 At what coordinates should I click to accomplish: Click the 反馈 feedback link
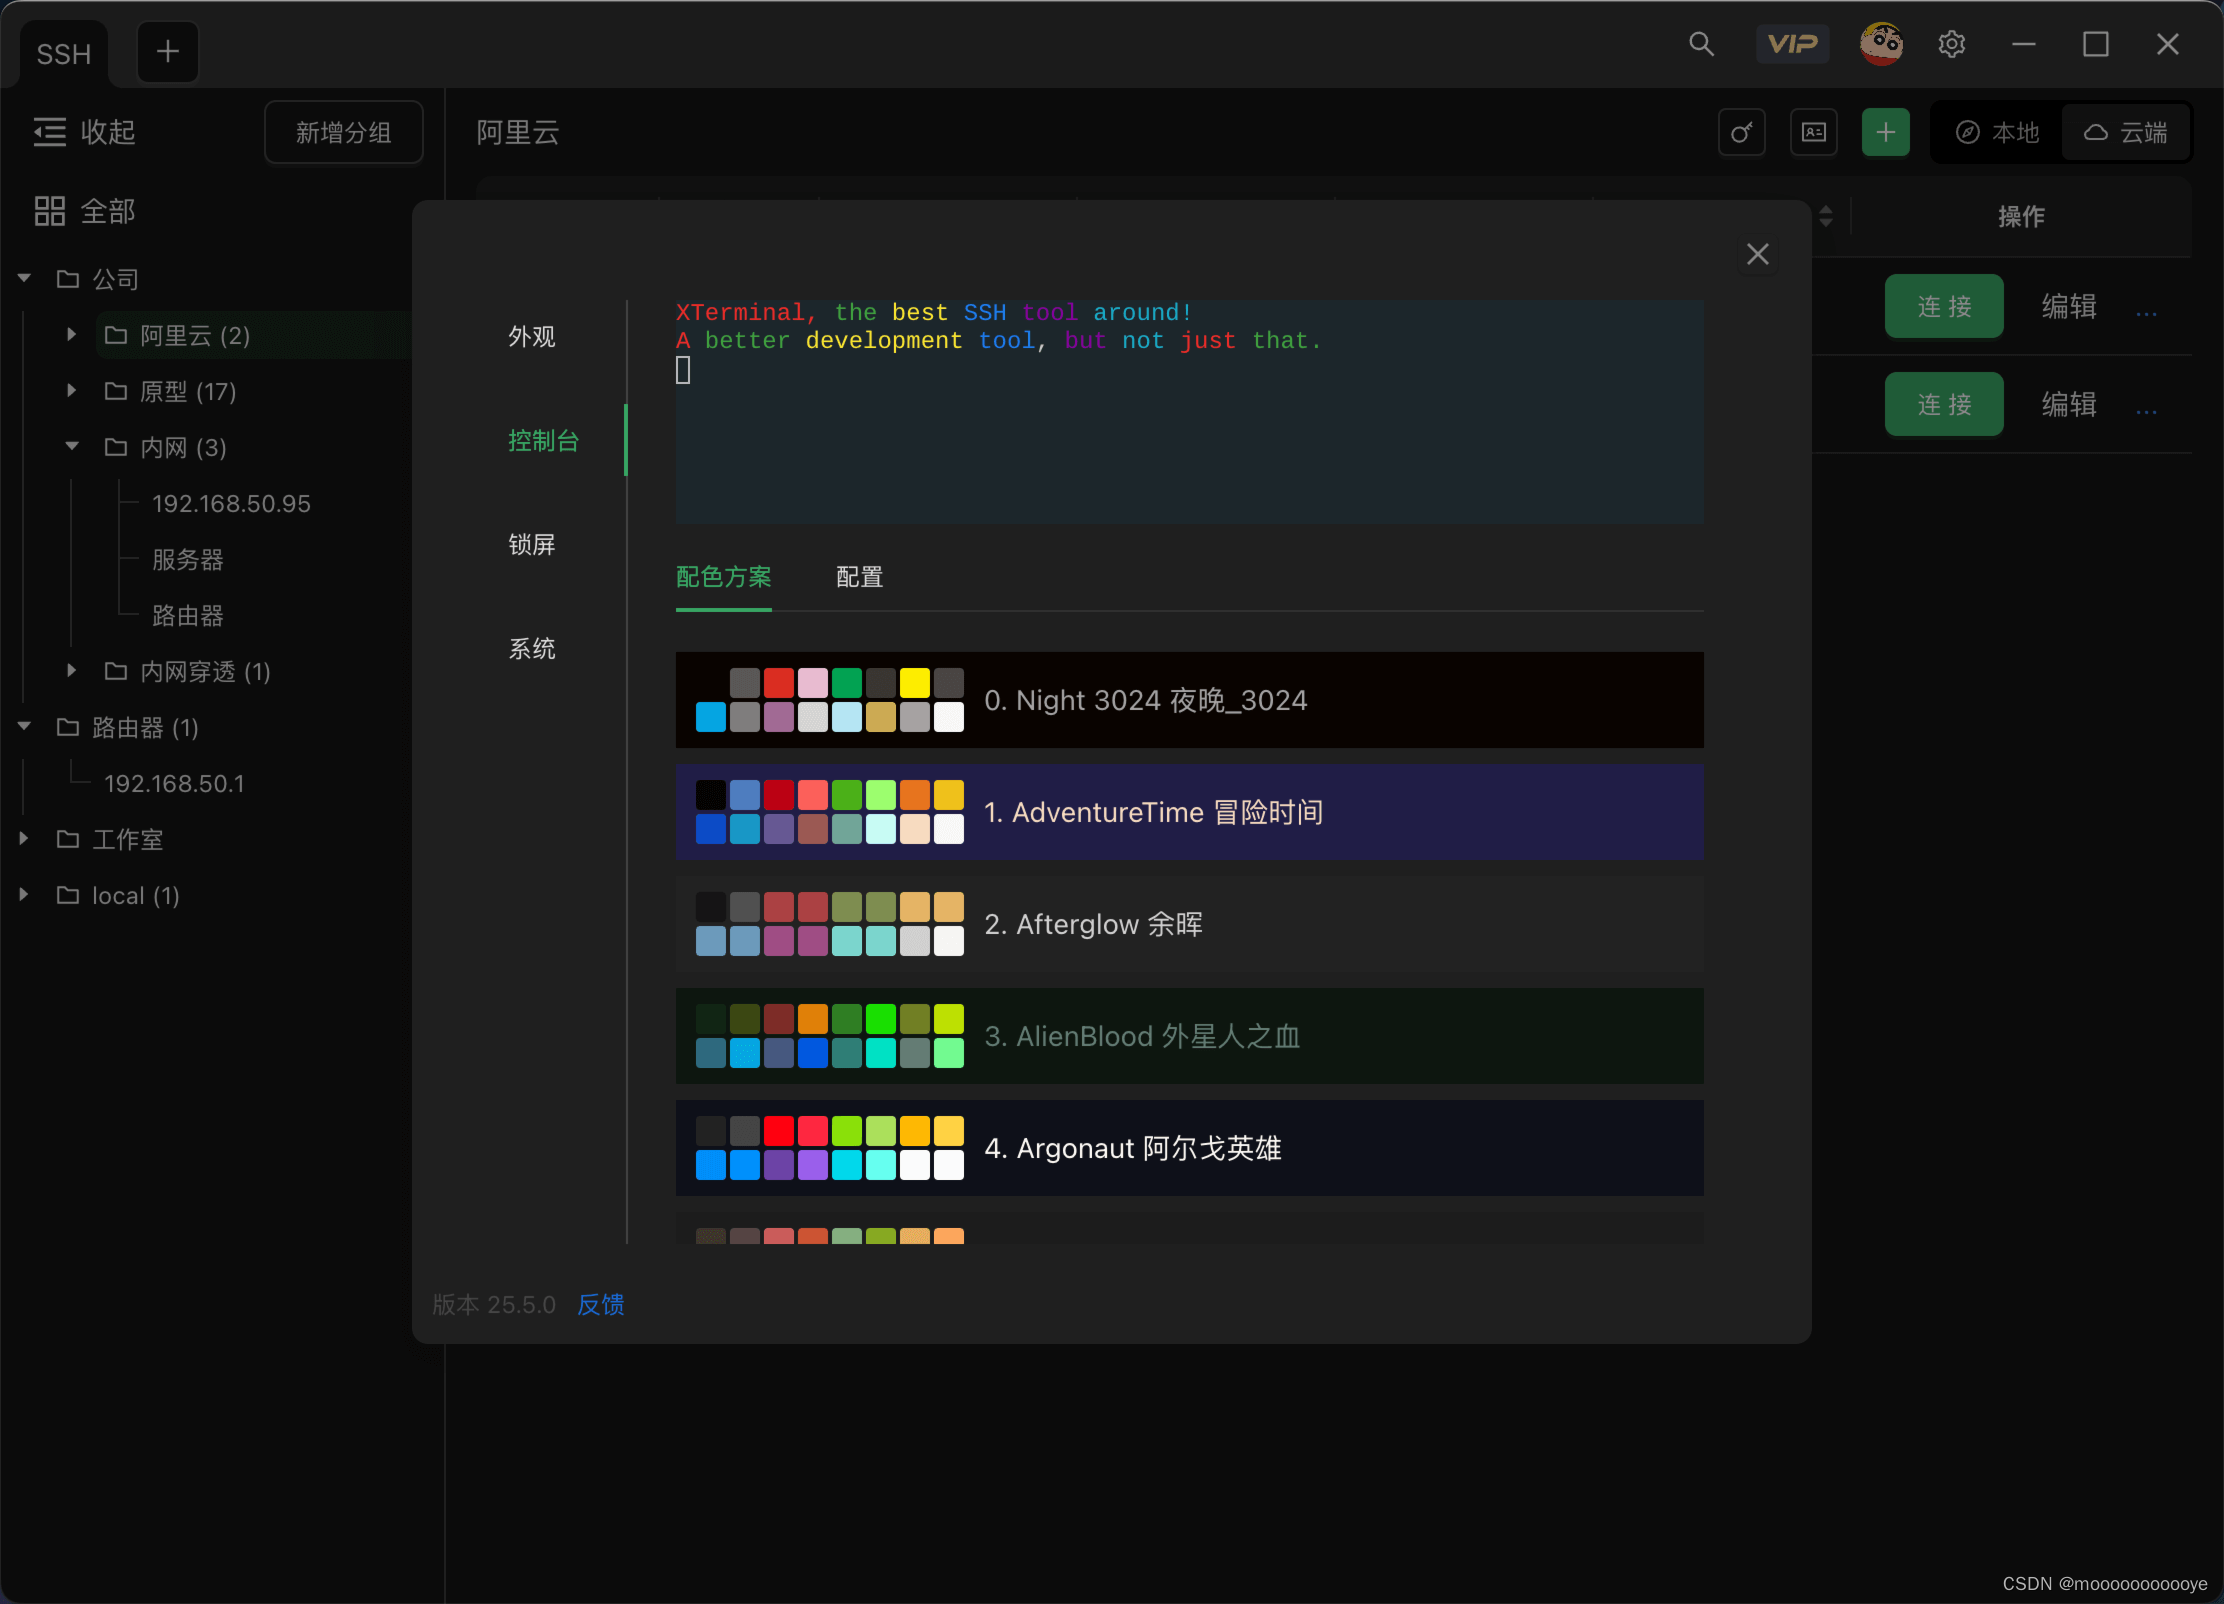click(600, 1304)
